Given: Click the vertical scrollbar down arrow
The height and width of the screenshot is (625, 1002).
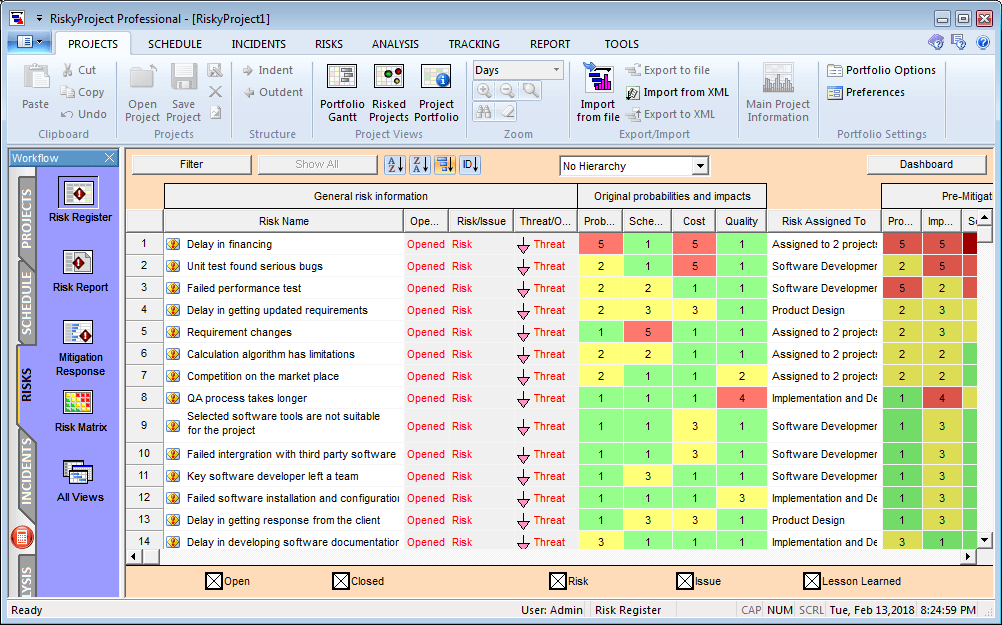Looking at the screenshot, I should (984, 541).
